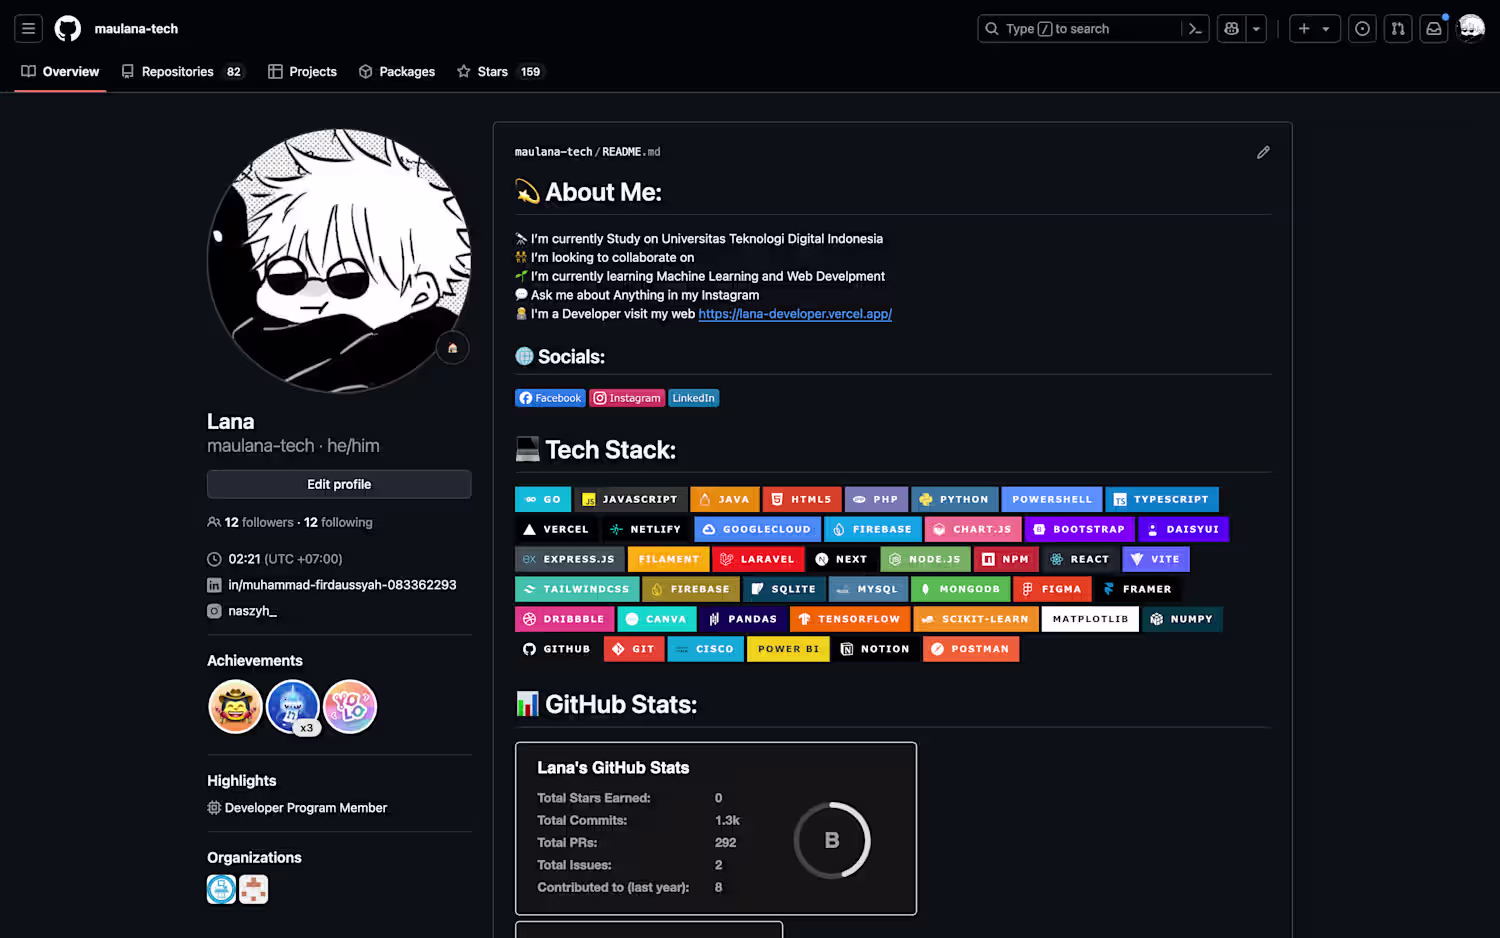View the 12 following list
This screenshot has height=938, width=1500.
click(338, 522)
